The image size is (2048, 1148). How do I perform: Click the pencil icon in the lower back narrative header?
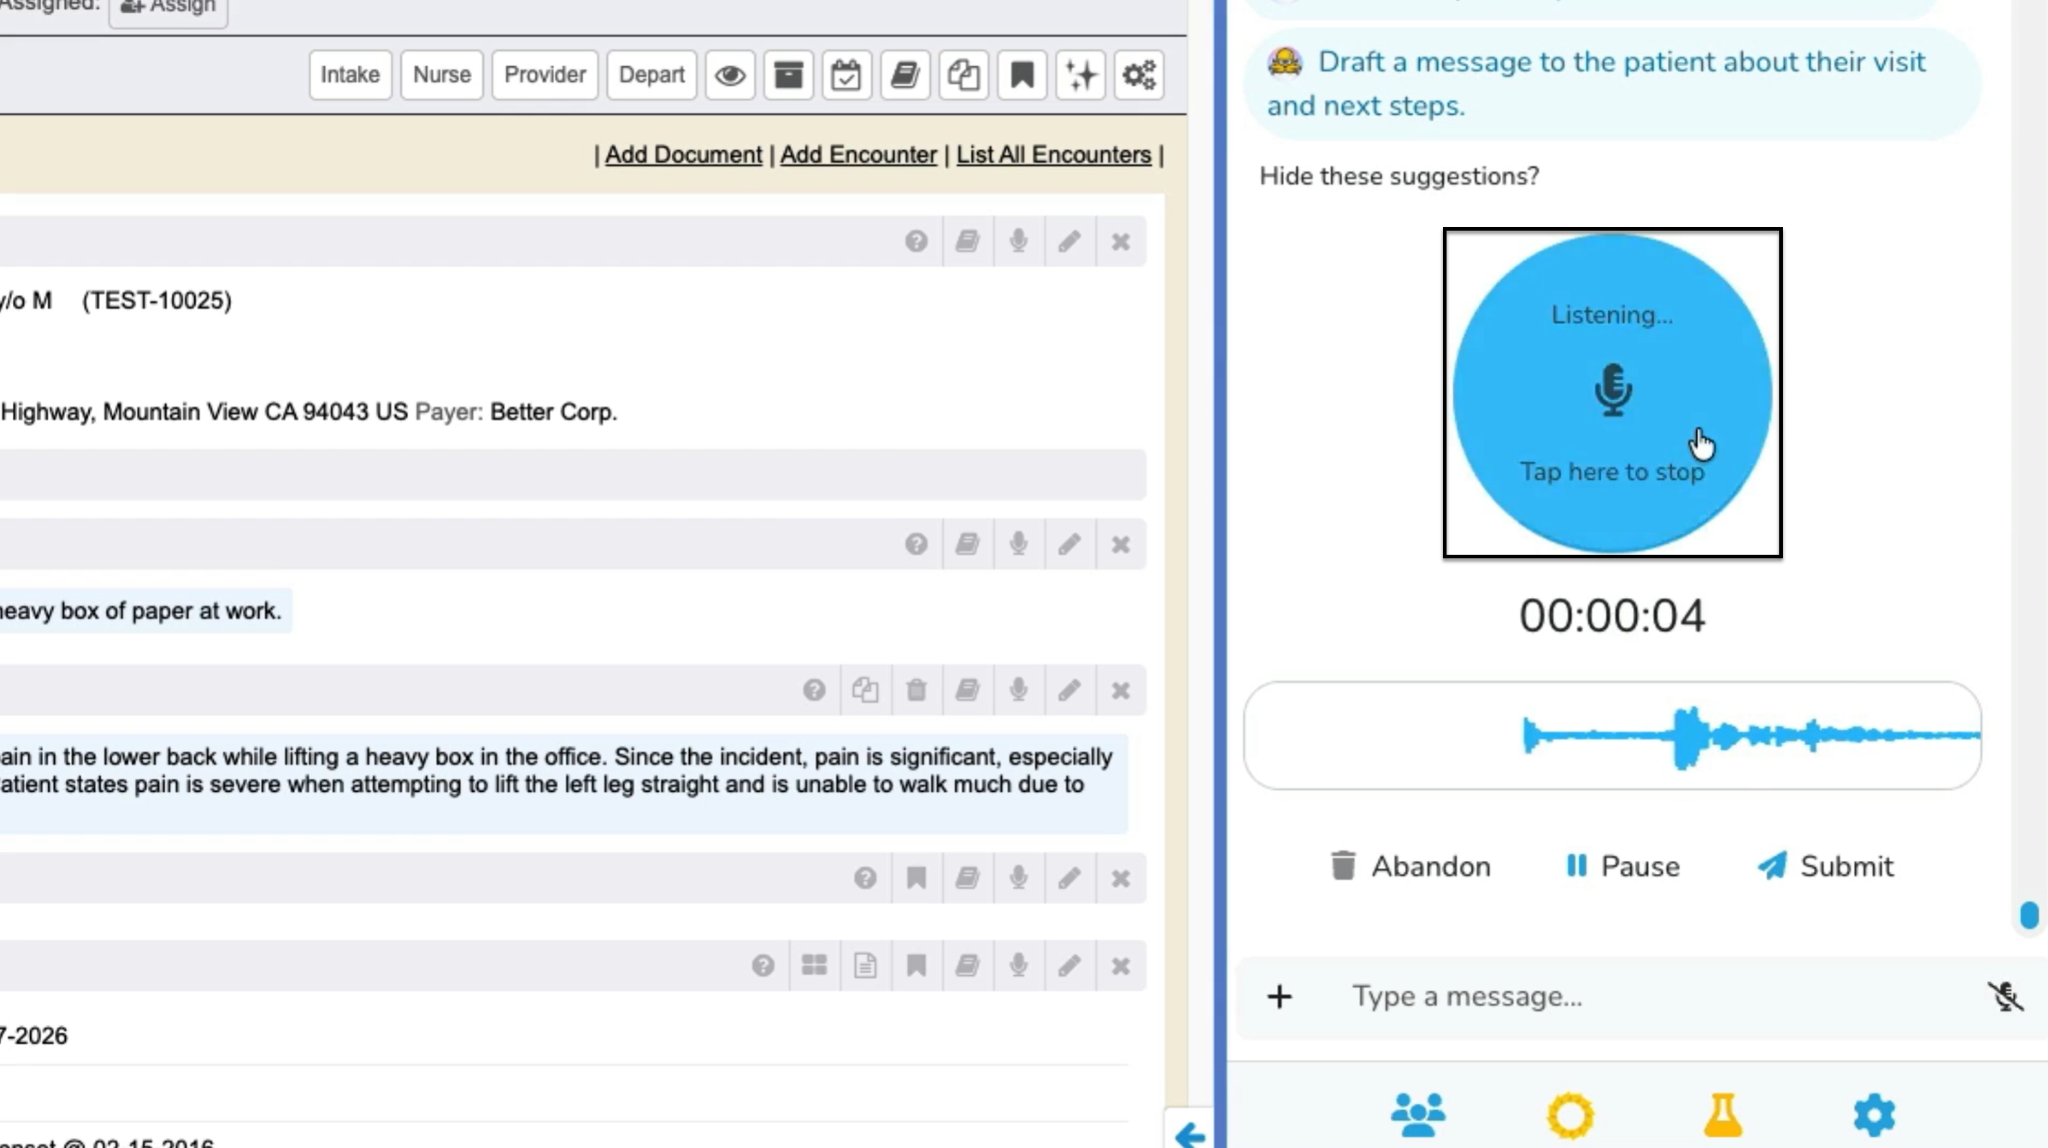click(1069, 690)
